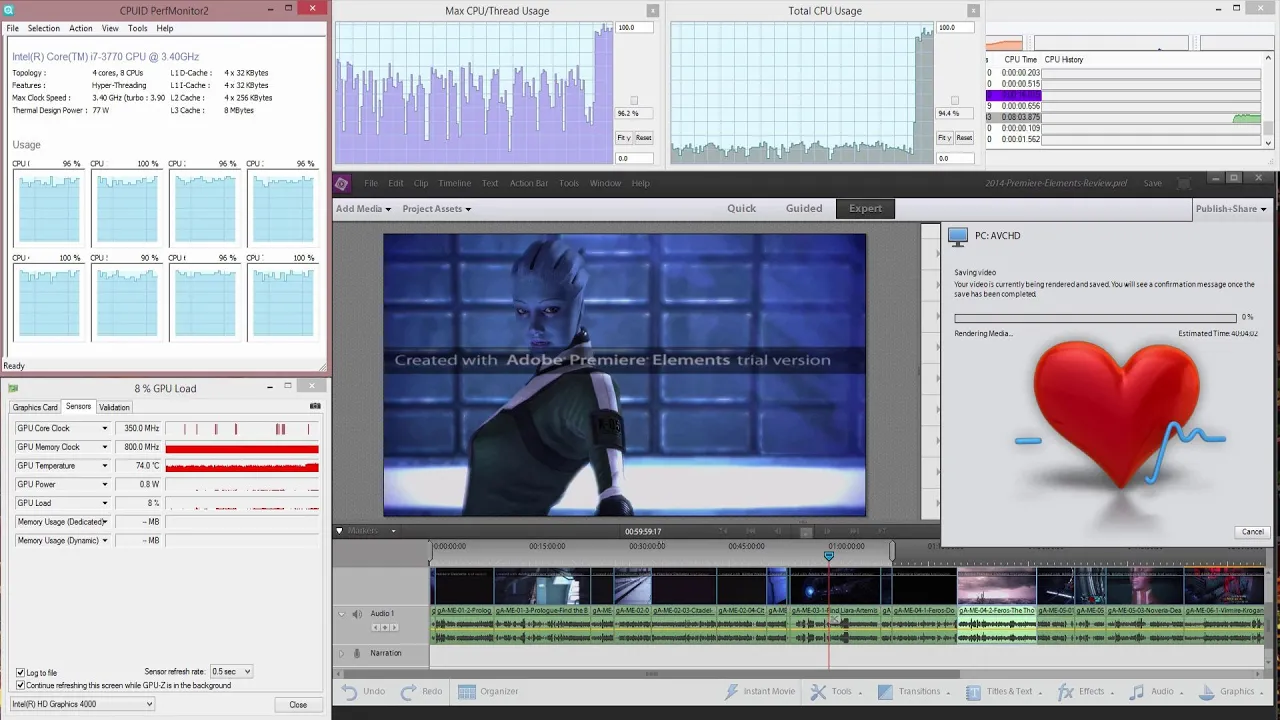Click the GPU-Z screenshot camera icon
This screenshot has width=1280, height=720.
pos(315,406)
